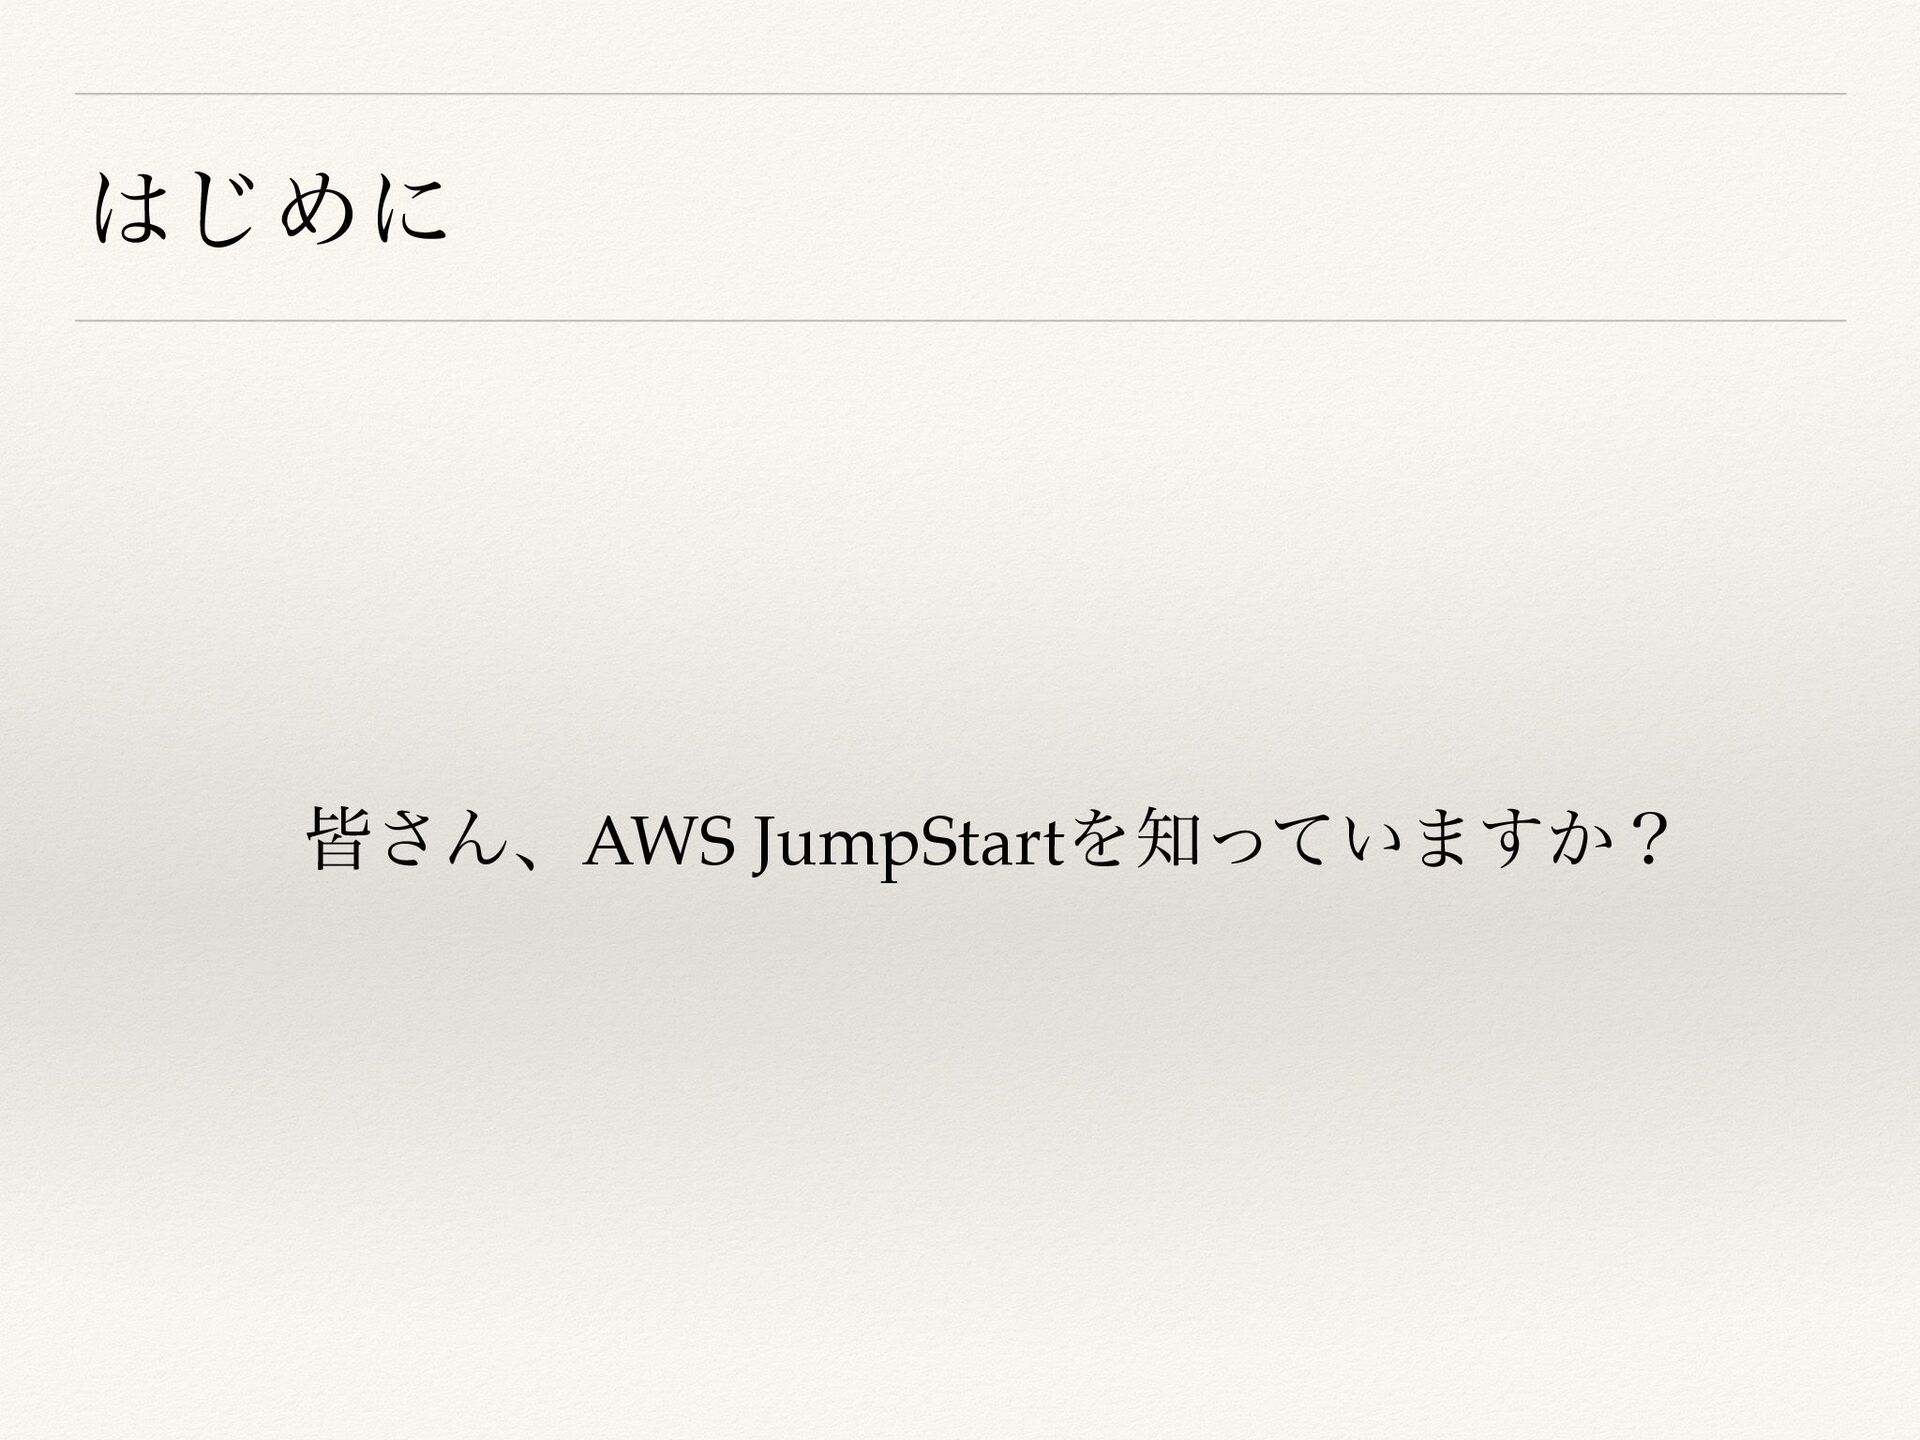Select the word AWS in the sentence
Image resolution: width=1920 pixels, height=1440 pixels.
(x=661, y=842)
